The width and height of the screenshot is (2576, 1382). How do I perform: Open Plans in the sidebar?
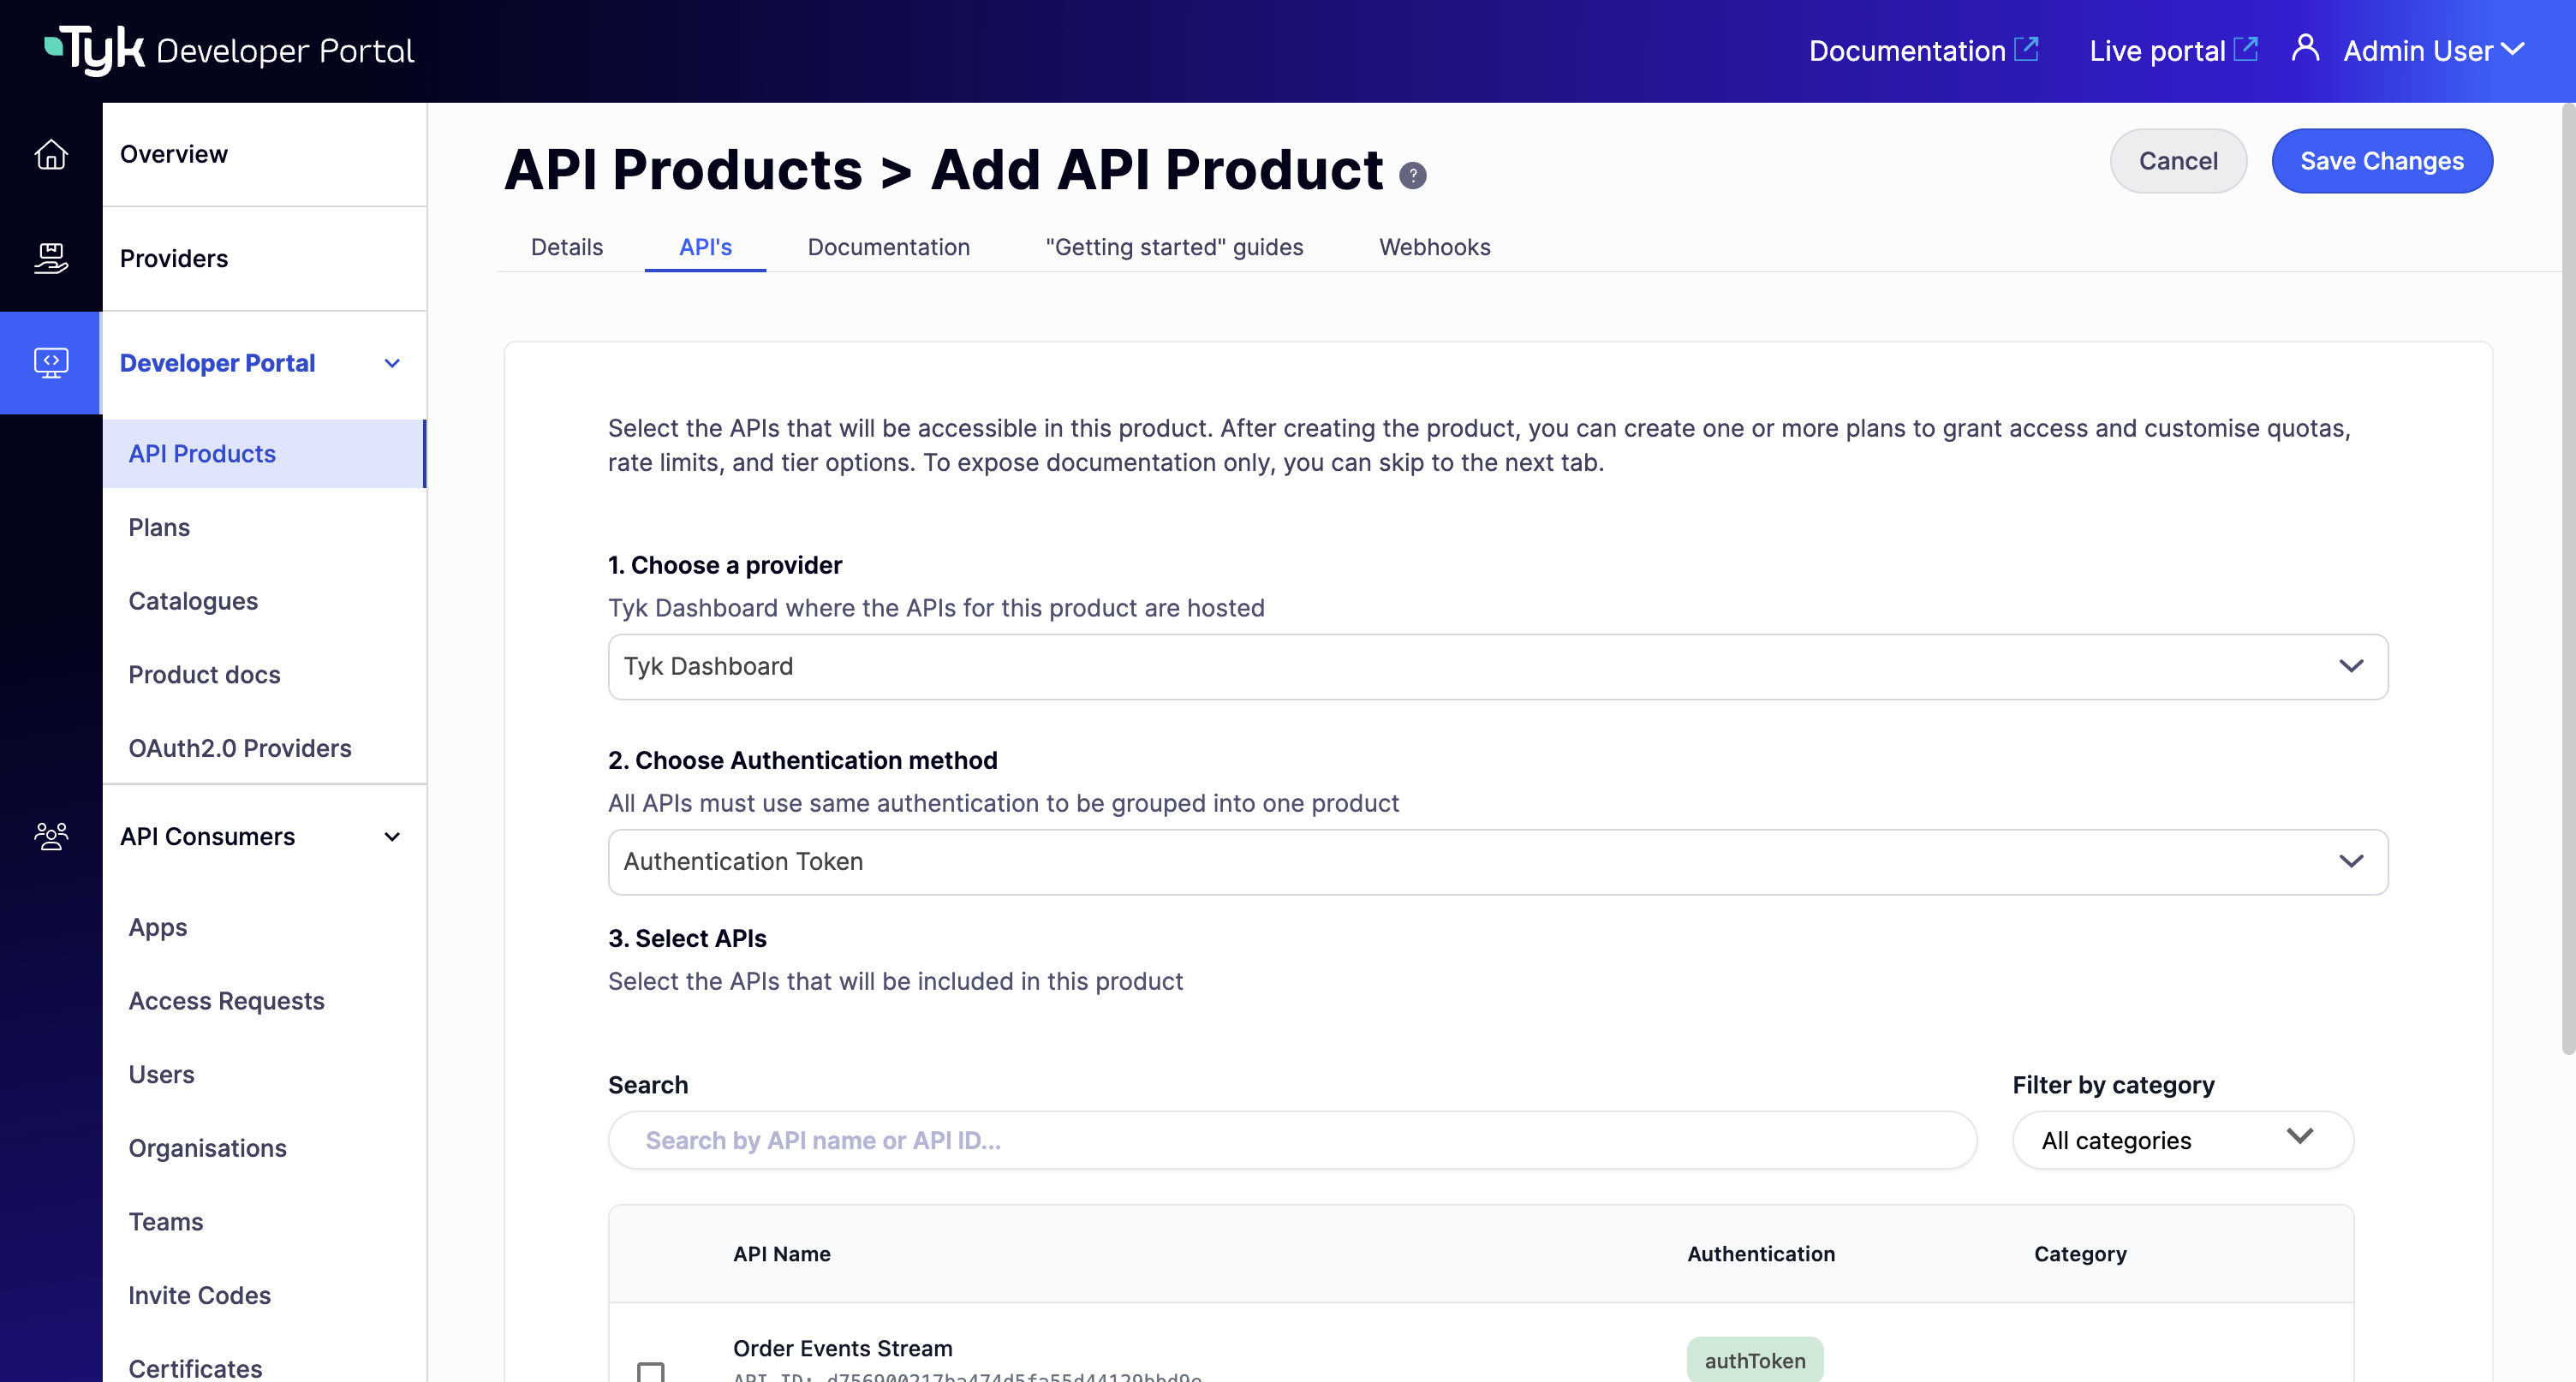coord(159,527)
